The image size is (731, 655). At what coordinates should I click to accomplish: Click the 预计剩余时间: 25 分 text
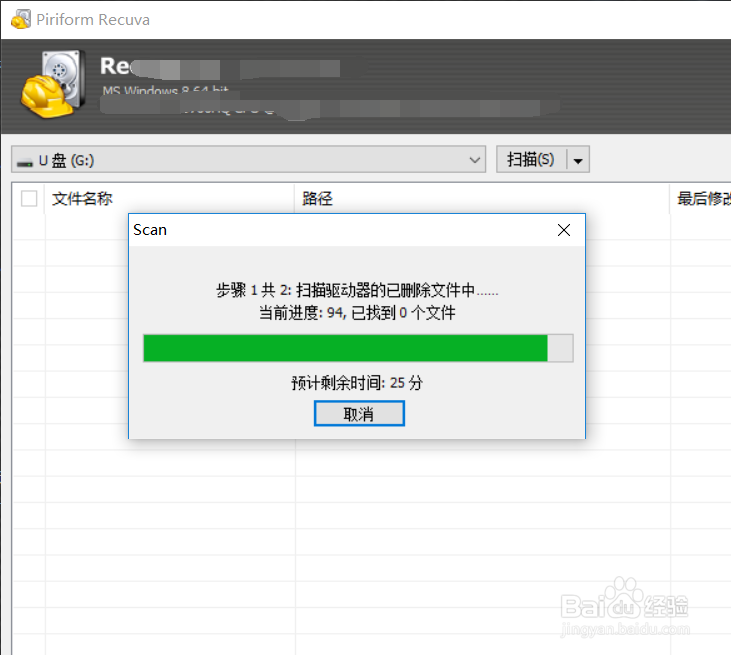357,383
